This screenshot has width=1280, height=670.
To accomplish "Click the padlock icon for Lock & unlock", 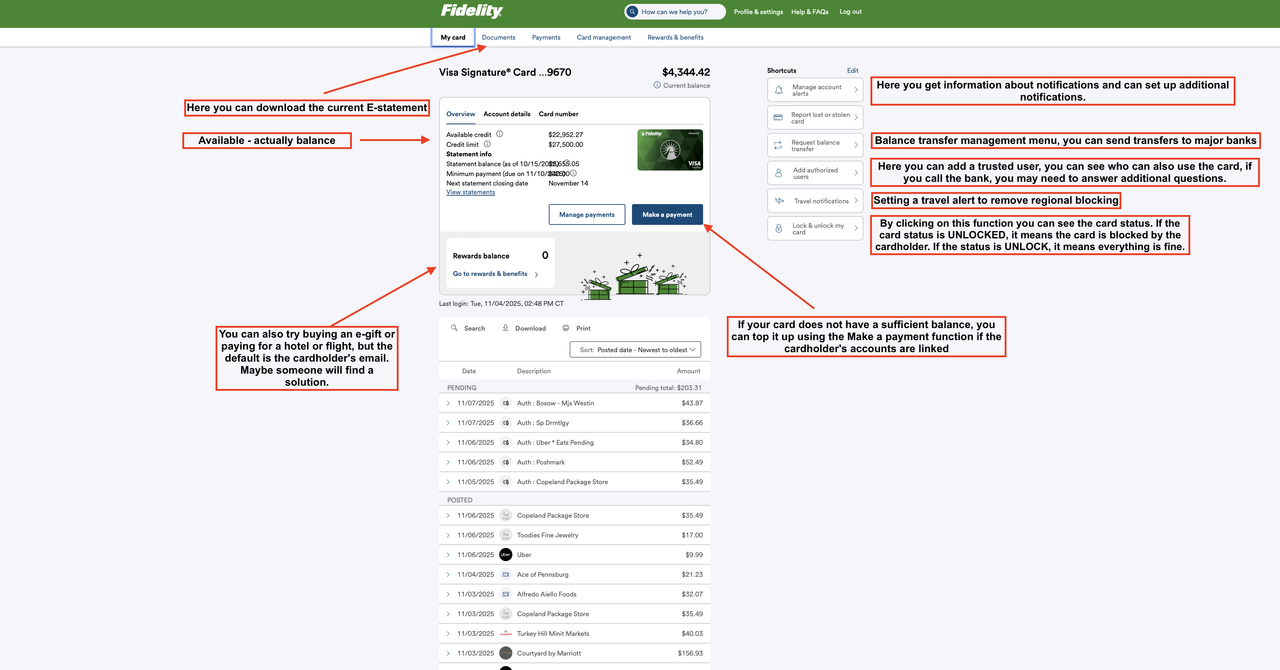I will [779, 229].
